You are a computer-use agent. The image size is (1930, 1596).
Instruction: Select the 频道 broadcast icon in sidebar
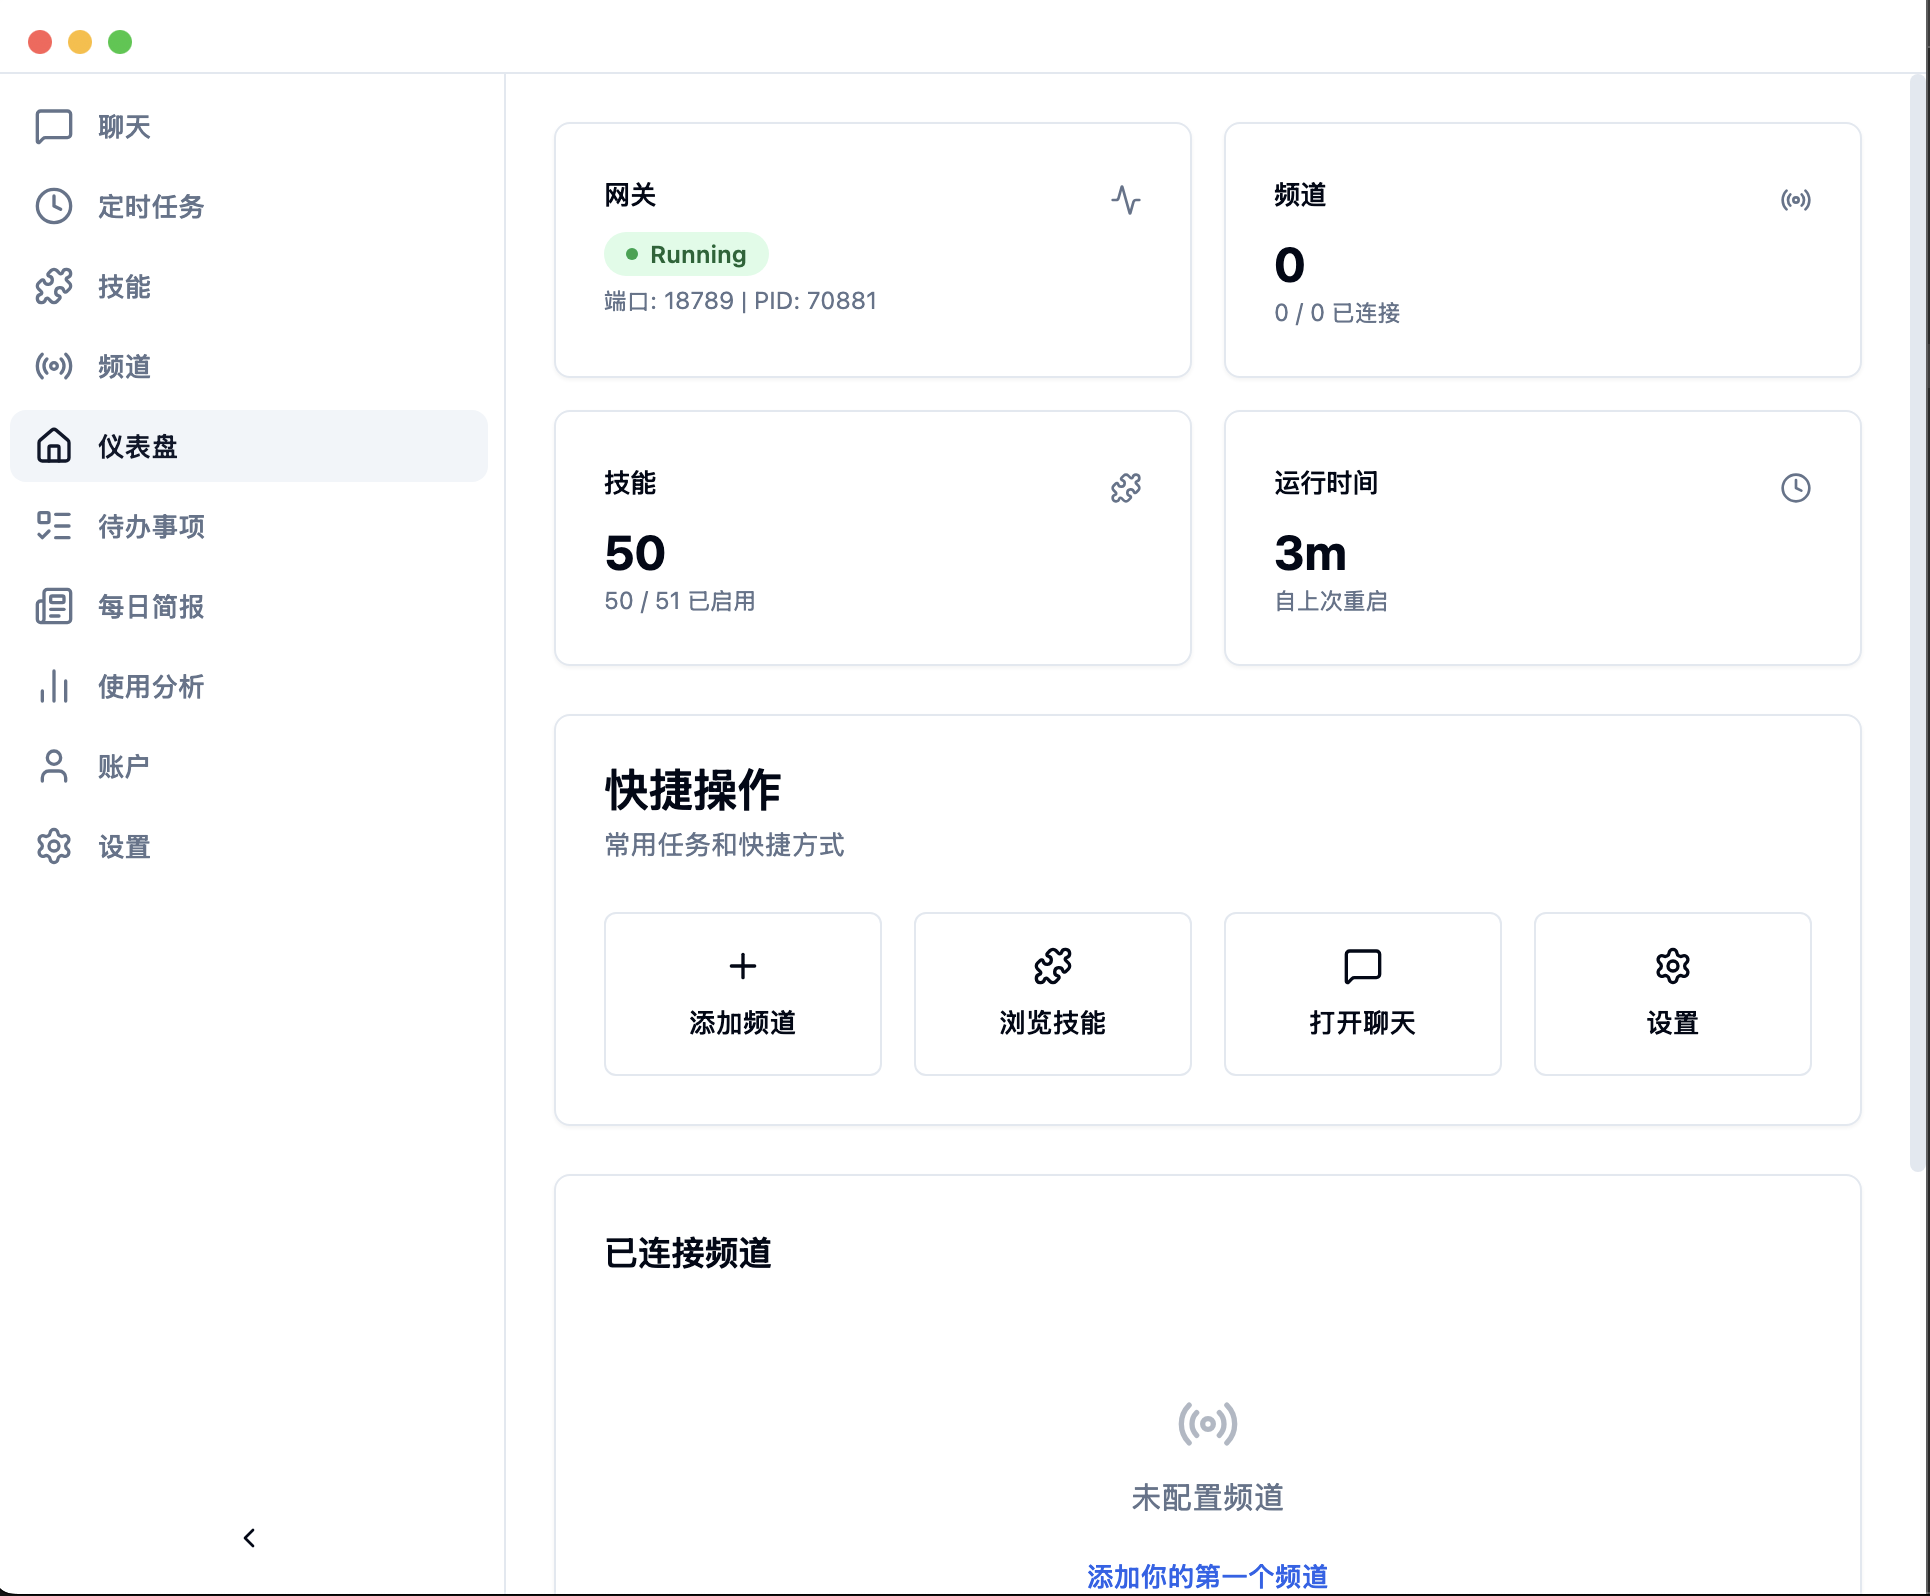(x=53, y=366)
